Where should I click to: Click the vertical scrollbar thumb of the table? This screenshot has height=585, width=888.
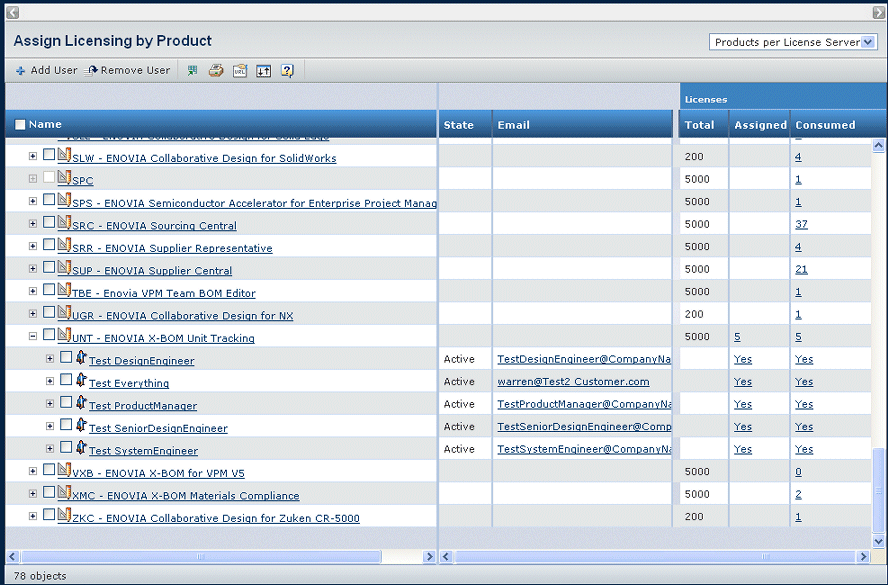pyautogui.click(x=878, y=490)
